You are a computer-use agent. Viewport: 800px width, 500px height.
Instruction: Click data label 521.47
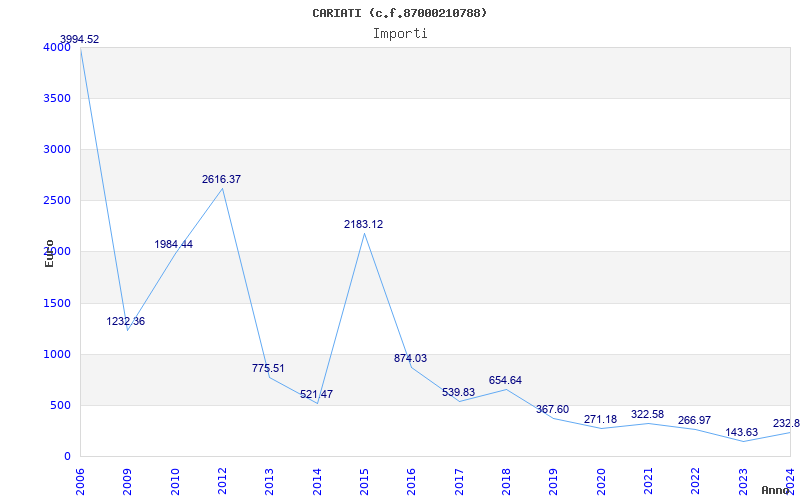pyautogui.click(x=316, y=394)
